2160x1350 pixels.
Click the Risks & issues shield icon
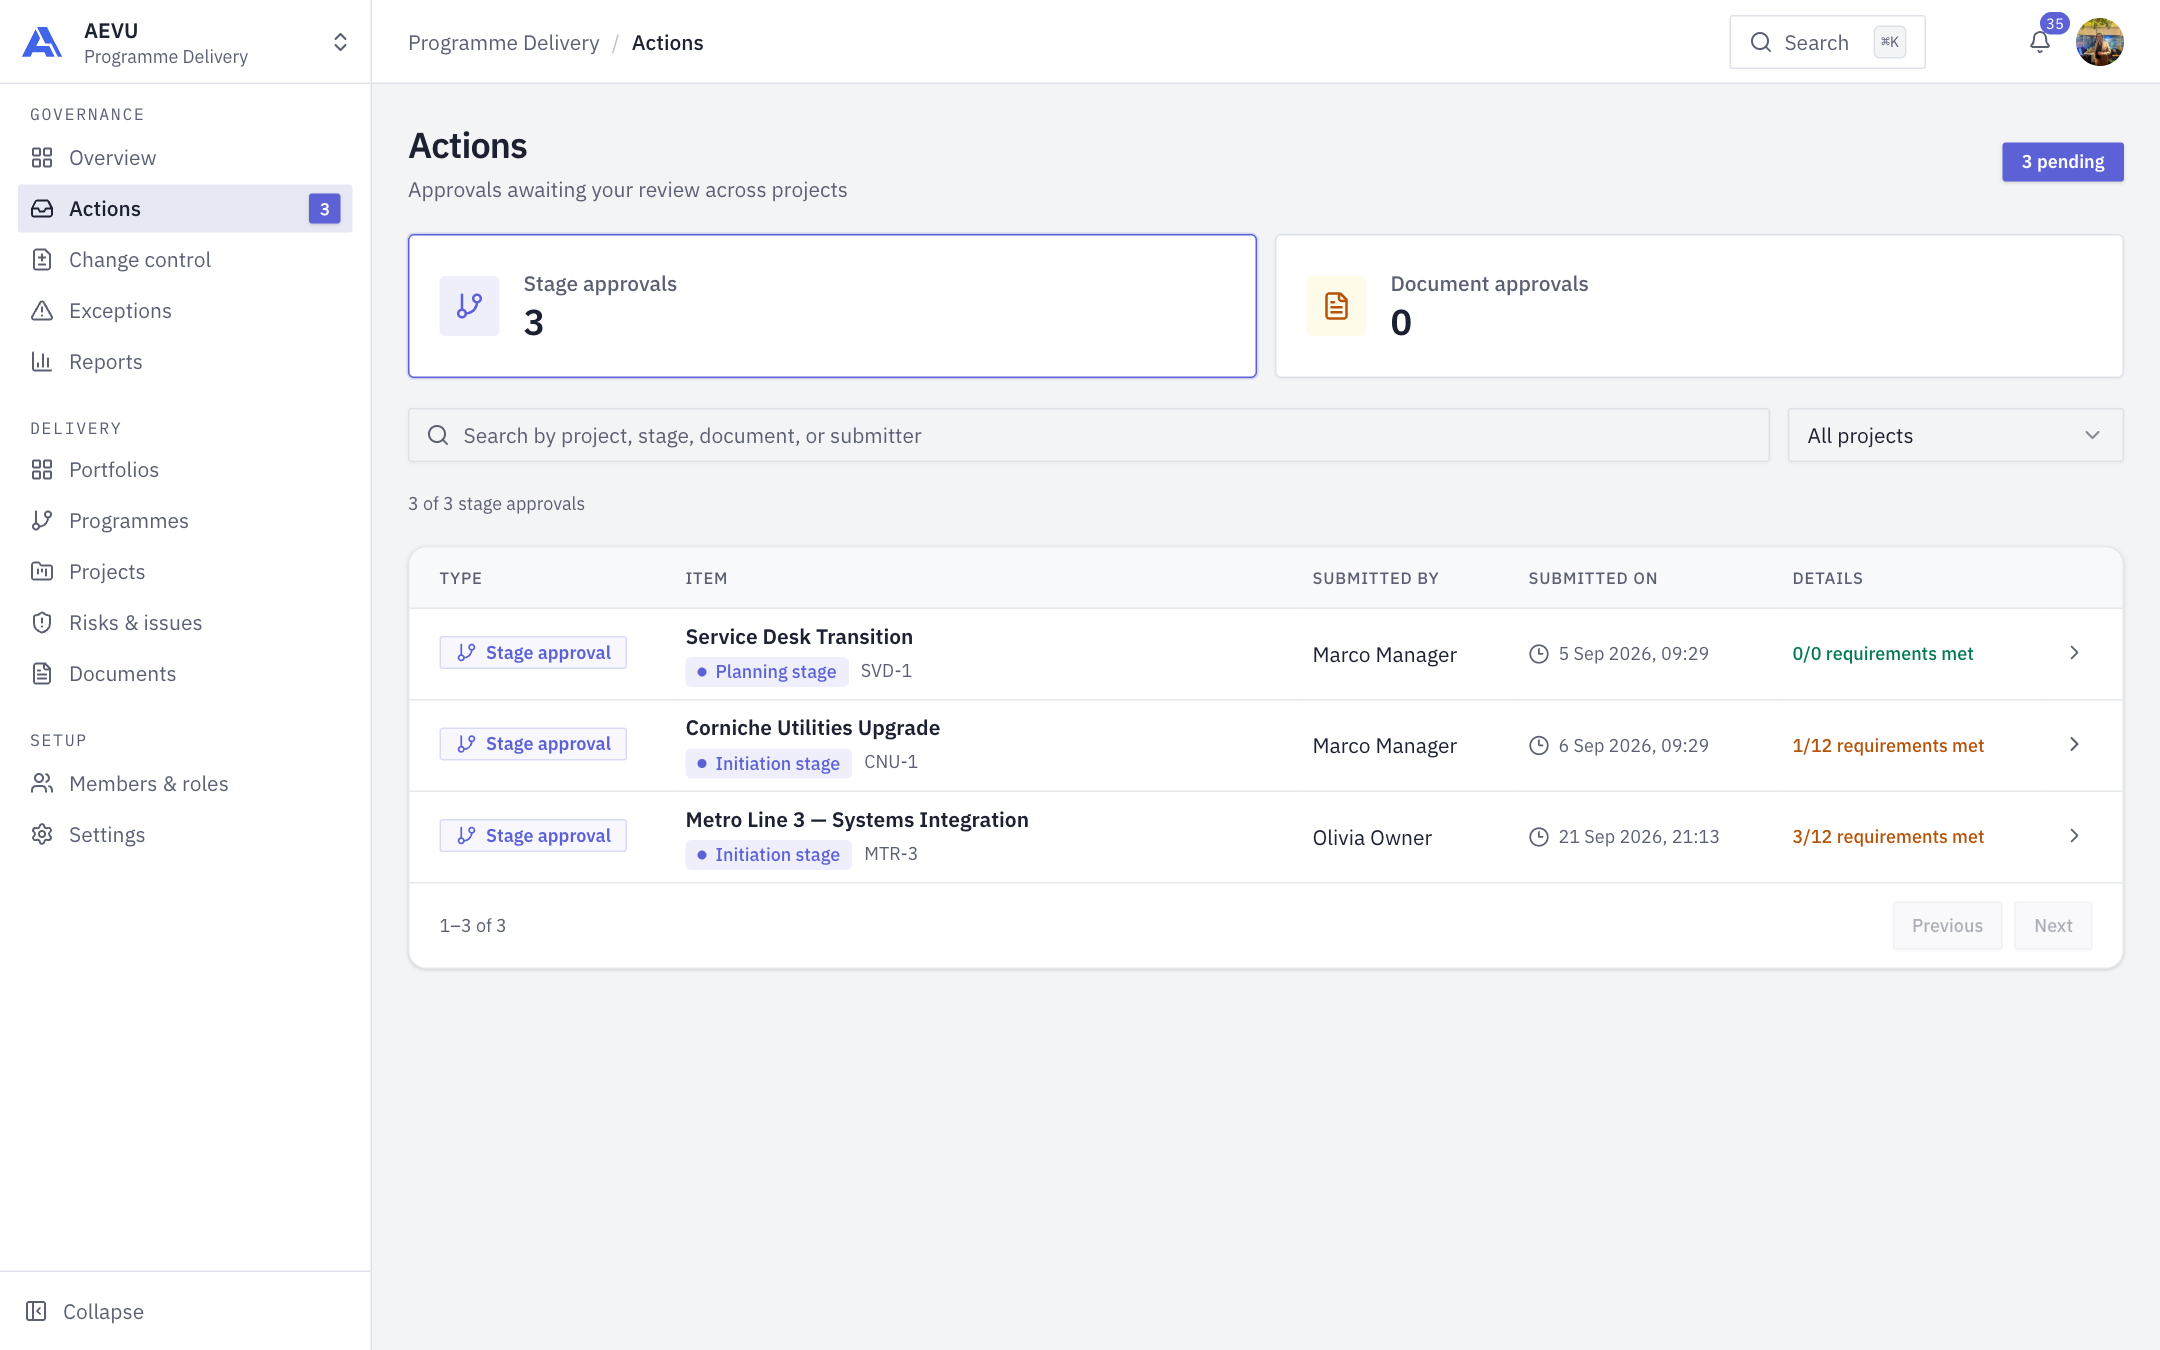click(x=42, y=623)
